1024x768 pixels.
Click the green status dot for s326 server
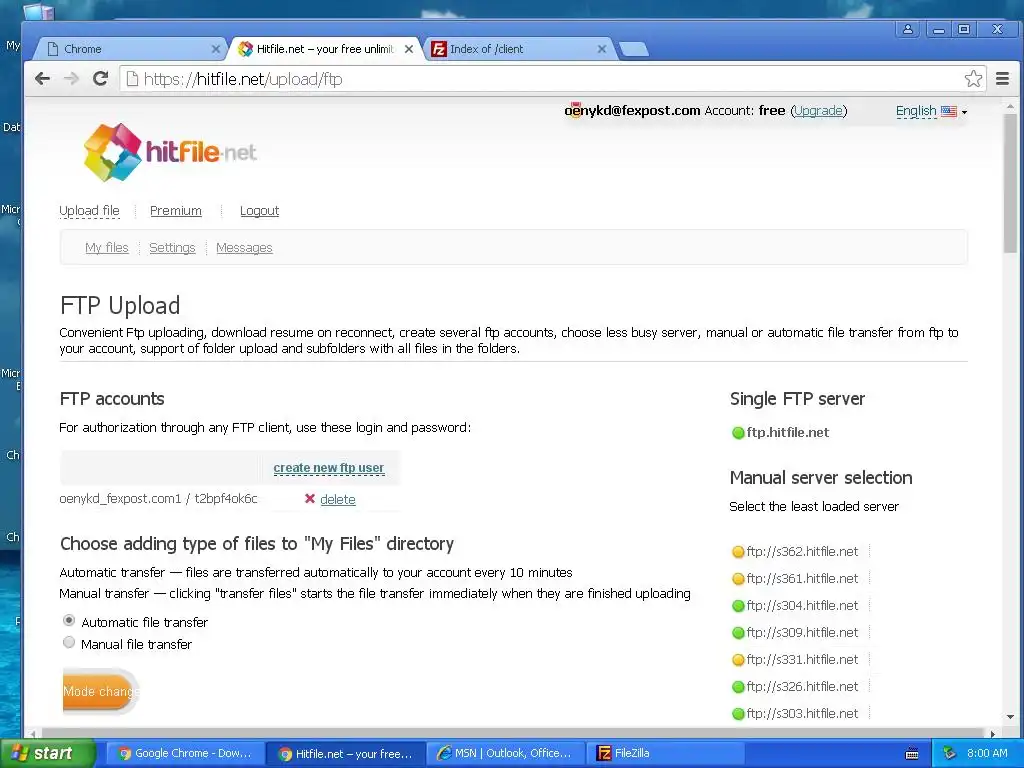738,687
